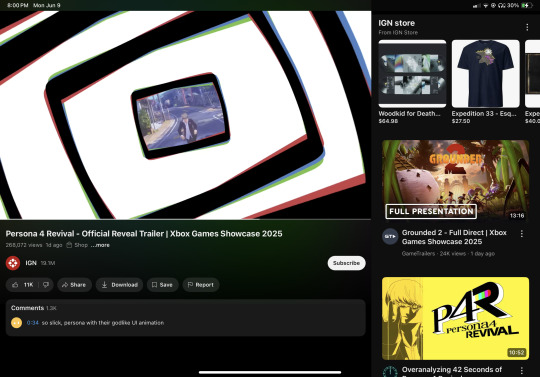The width and height of the screenshot is (540, 377).
Task: Click the From IGN Store subtitle
Action: pos(398,32)
